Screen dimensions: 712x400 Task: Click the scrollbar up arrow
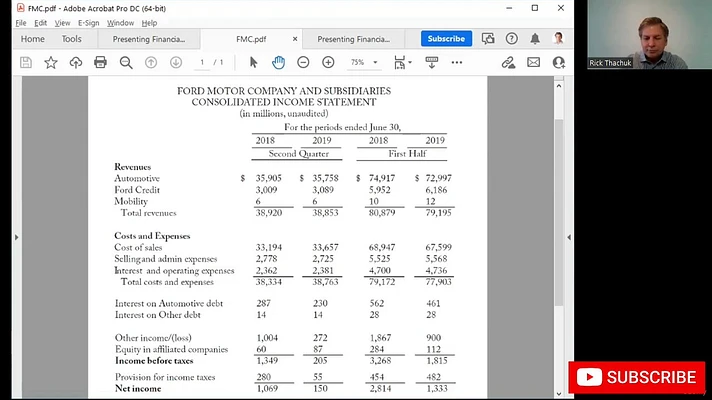(x=559, y=86)
